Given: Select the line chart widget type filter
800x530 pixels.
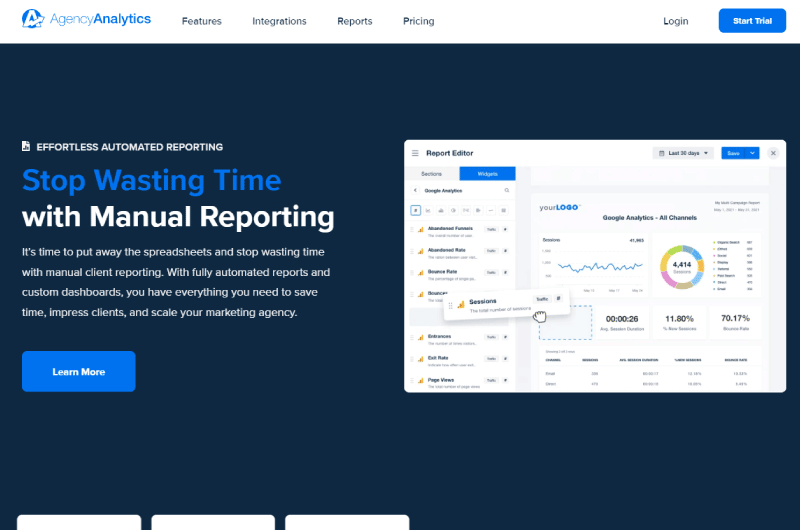Looking at the screenshot, I should pos(428,210).
